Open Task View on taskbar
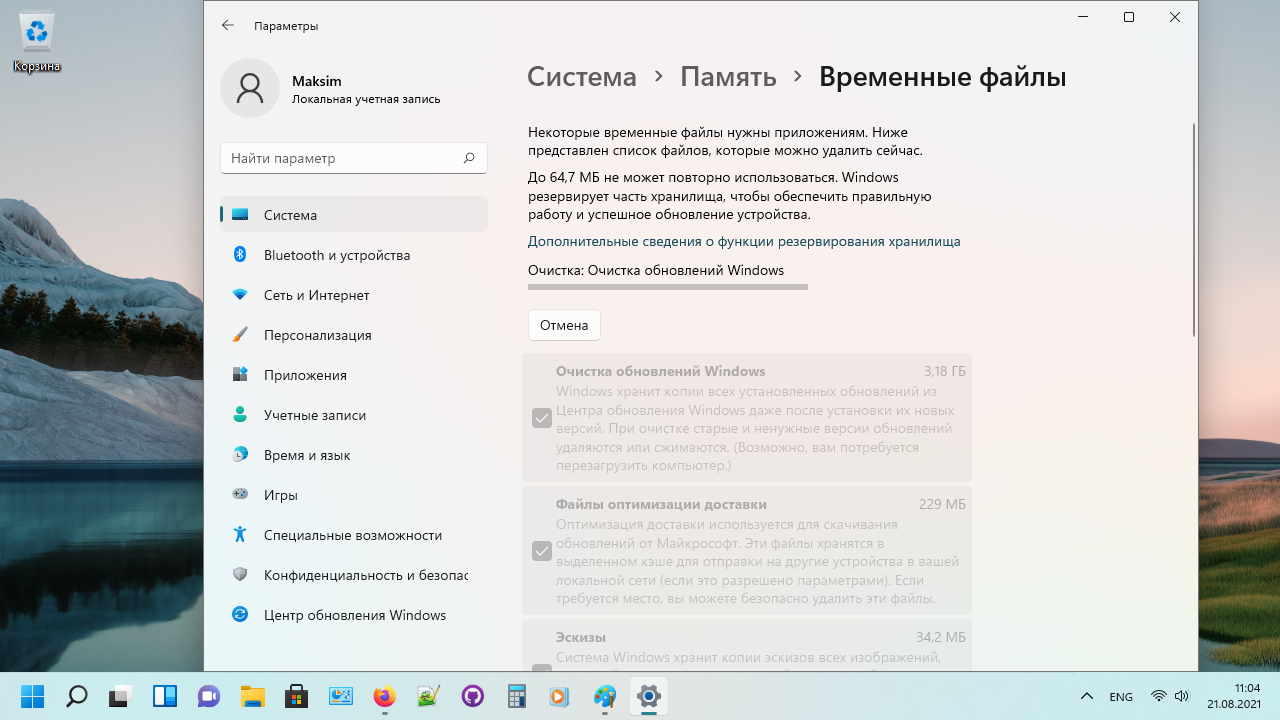 [x=121, y=696]
